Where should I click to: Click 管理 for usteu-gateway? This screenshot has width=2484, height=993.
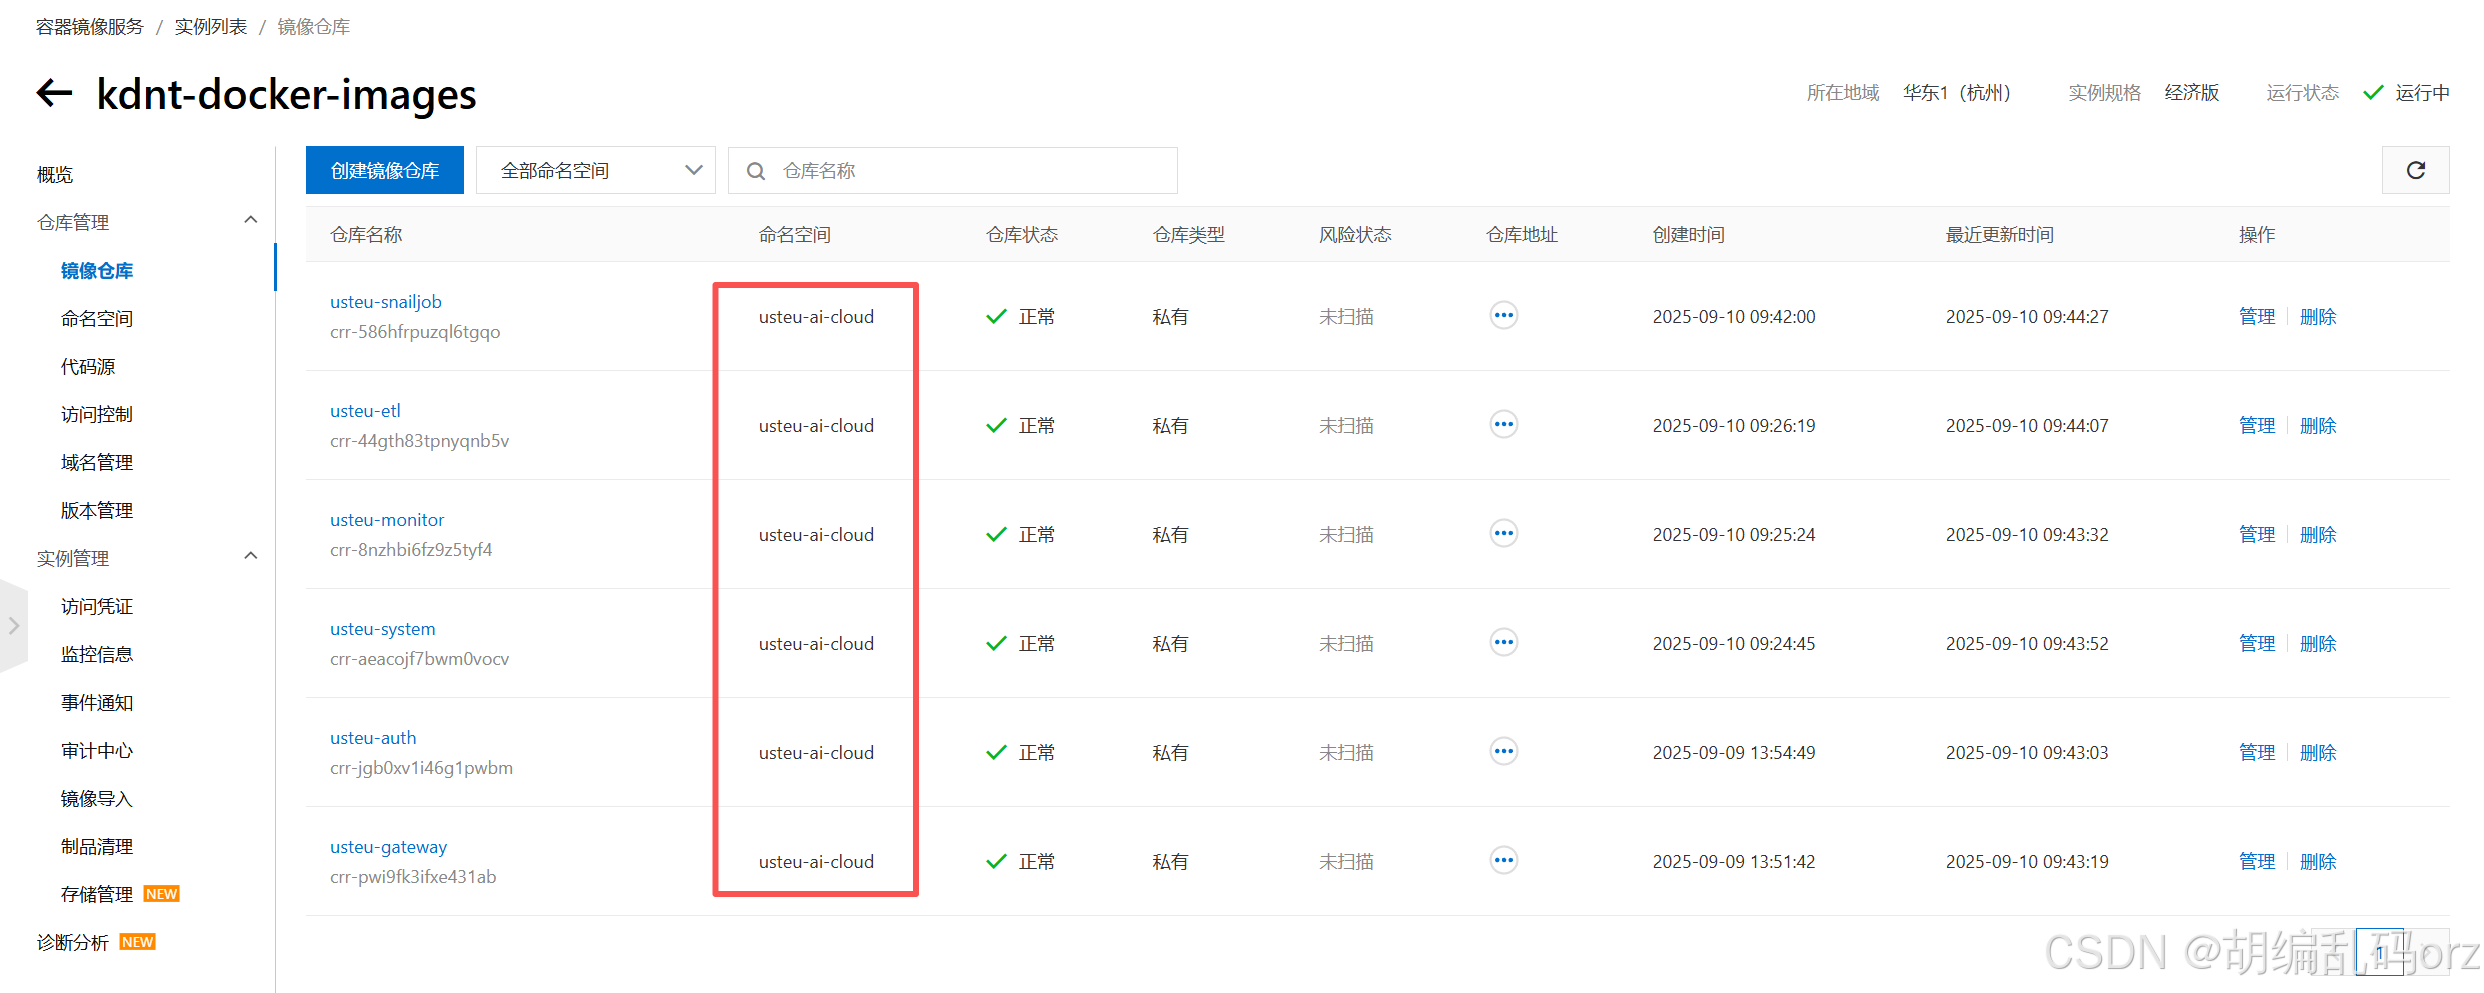click(2257, 861)
